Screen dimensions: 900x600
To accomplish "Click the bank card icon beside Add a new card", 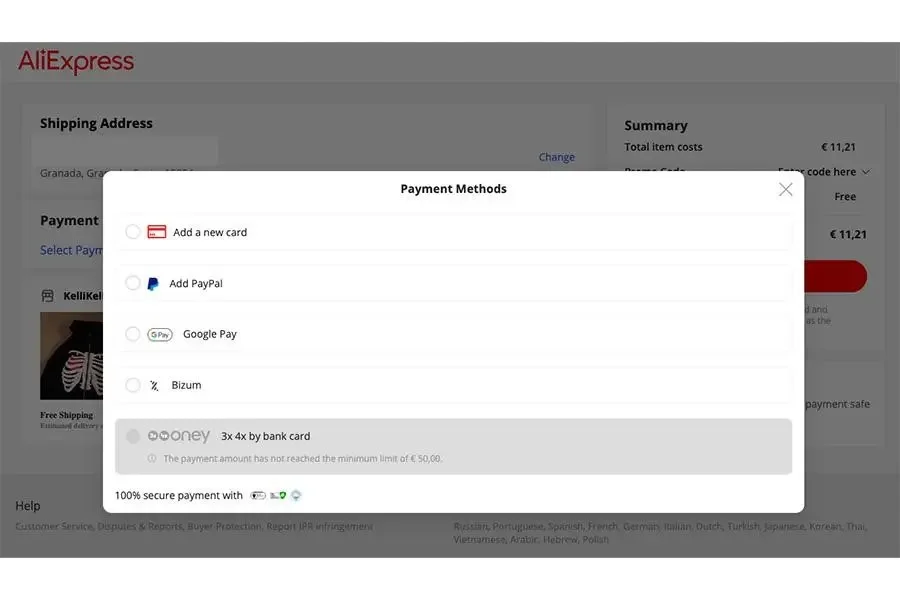I will point(157,231).
